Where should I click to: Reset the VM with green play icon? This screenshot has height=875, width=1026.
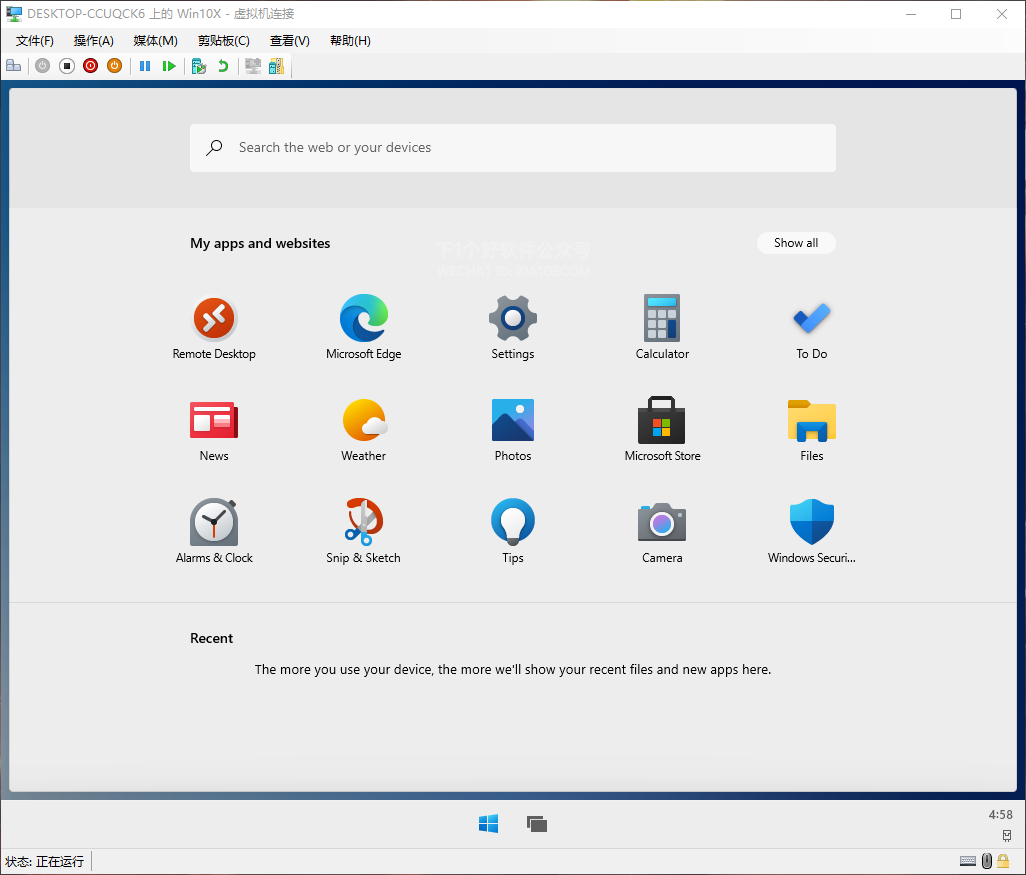[169, 66]
